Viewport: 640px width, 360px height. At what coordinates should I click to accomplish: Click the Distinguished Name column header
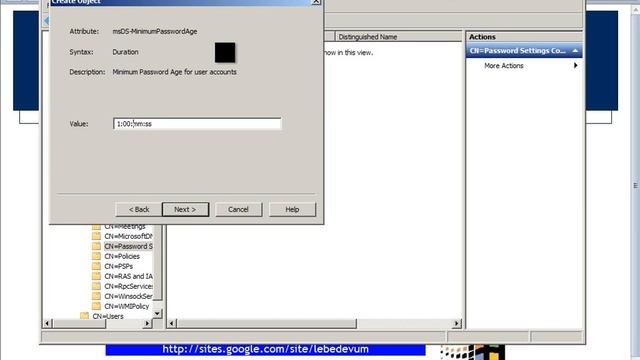(x=398, y=37)
